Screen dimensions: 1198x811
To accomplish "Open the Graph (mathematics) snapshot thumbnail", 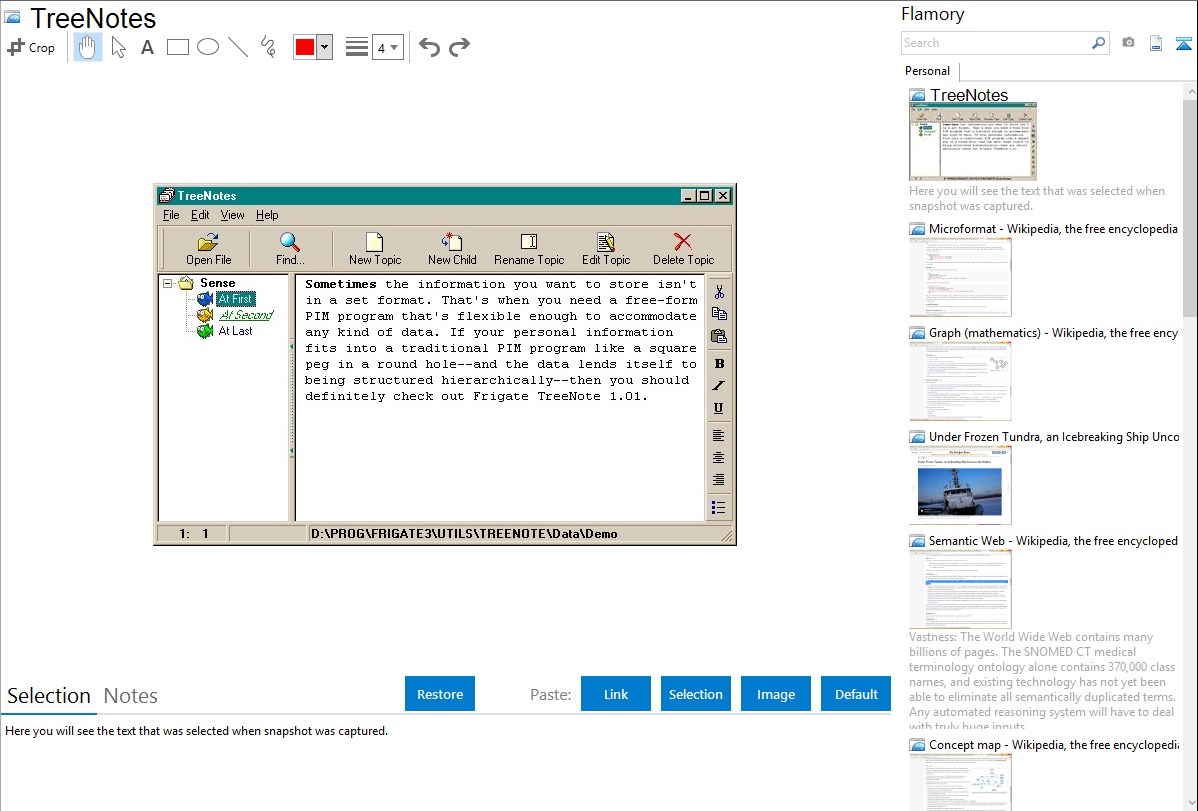I will point(960,381).
